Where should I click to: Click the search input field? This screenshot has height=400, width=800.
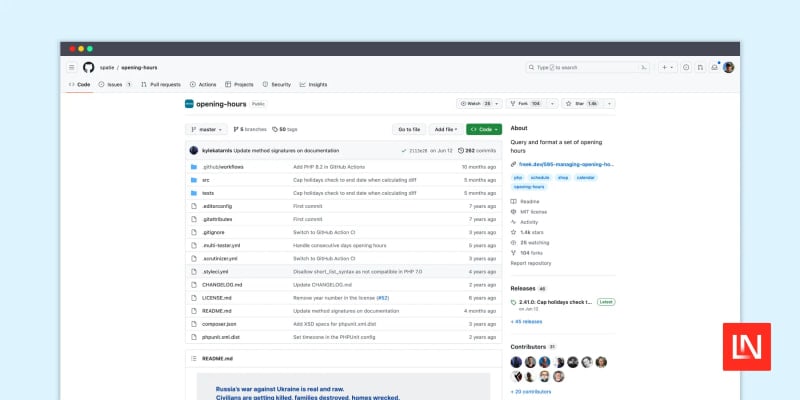585,67
